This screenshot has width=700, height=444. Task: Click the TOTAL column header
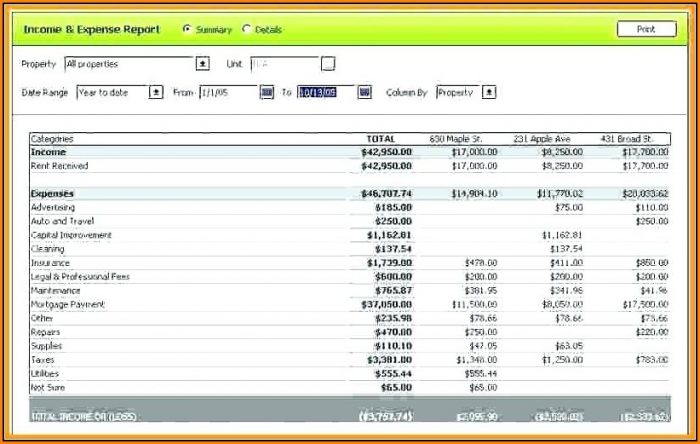pyautogui.click(x=381, y=138)
